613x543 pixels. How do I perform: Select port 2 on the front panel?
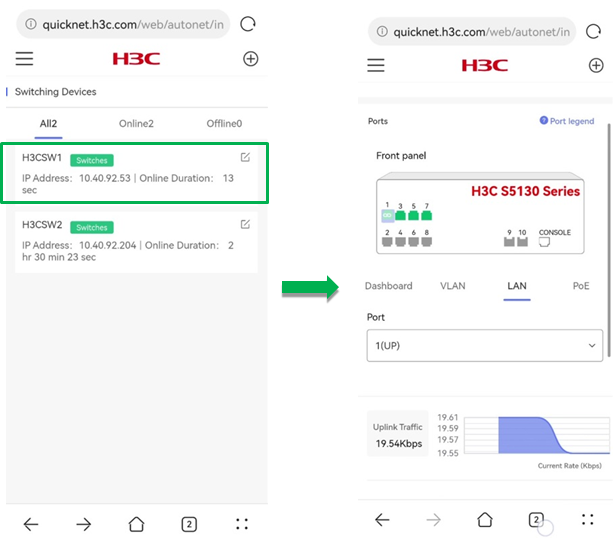(x=387, y=242)
